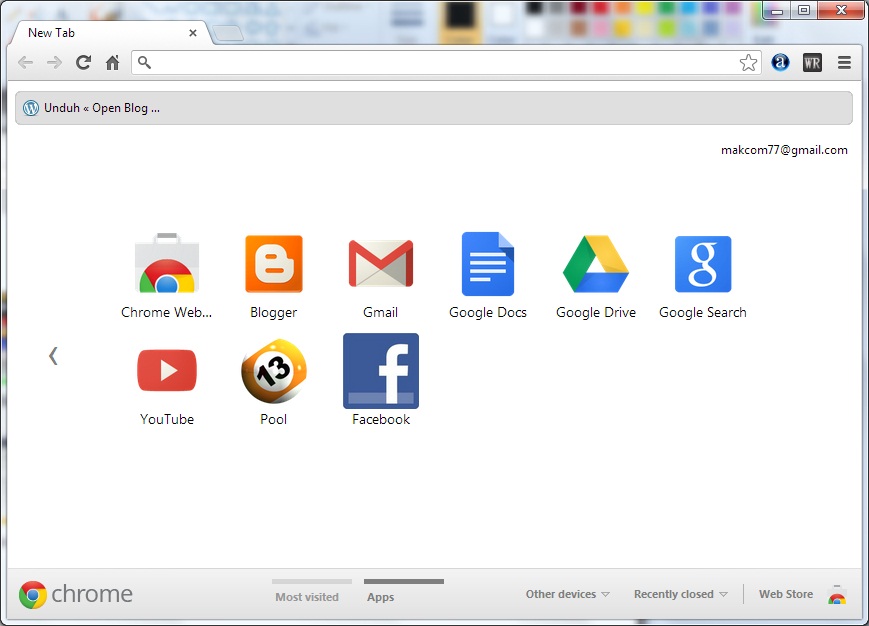Image resolution: width=869 pixels, height=626 pixels.
Task: Launch Google Docs
Action: [x=488, y=263]
